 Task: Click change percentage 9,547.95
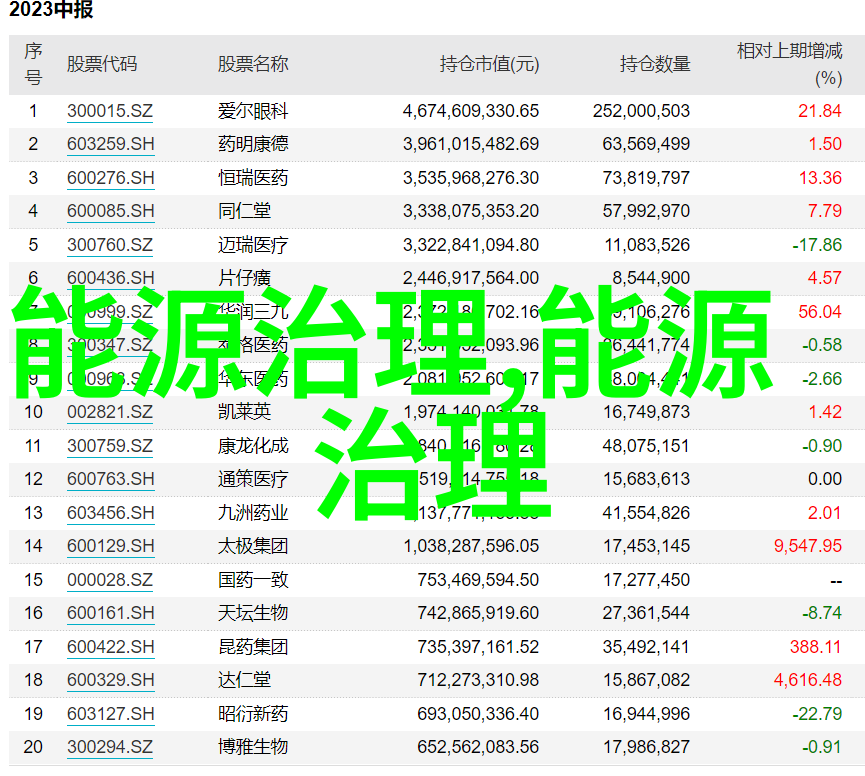808,546
